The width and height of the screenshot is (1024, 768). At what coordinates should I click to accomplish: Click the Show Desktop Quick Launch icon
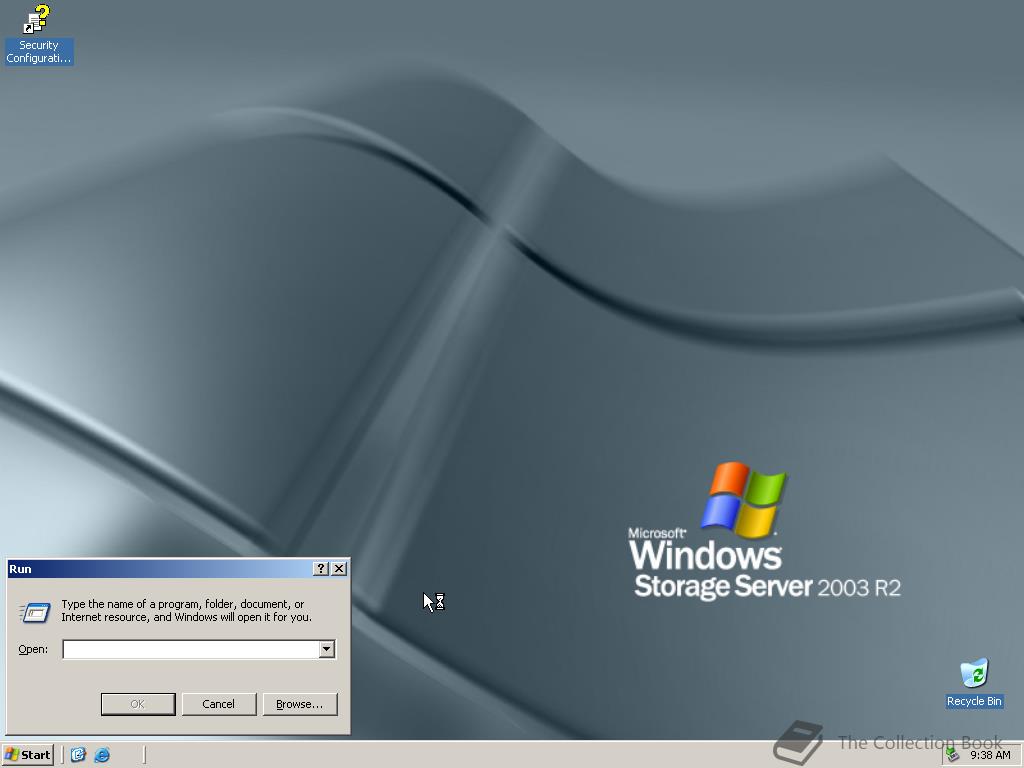(x=78, y=755)
